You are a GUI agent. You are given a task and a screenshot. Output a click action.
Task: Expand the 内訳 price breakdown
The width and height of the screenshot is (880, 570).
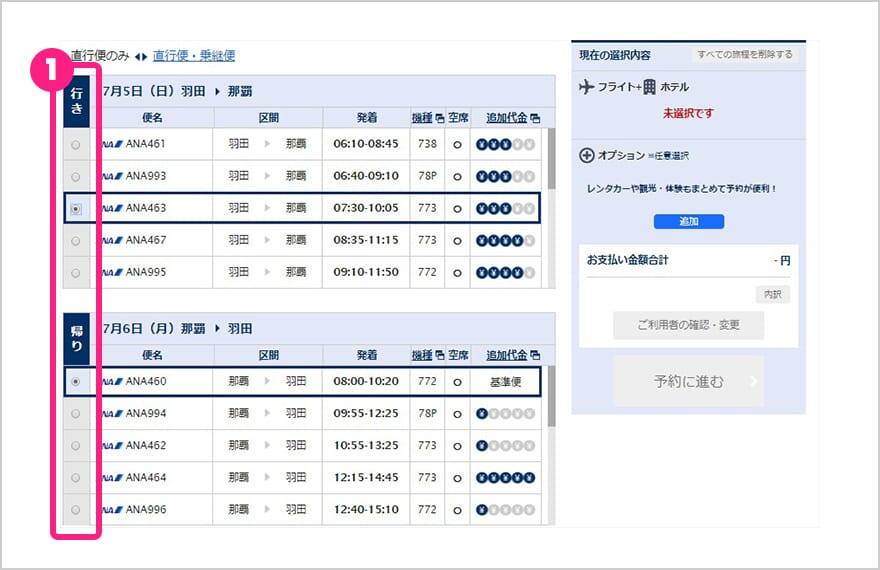click(x=772, y=295)
